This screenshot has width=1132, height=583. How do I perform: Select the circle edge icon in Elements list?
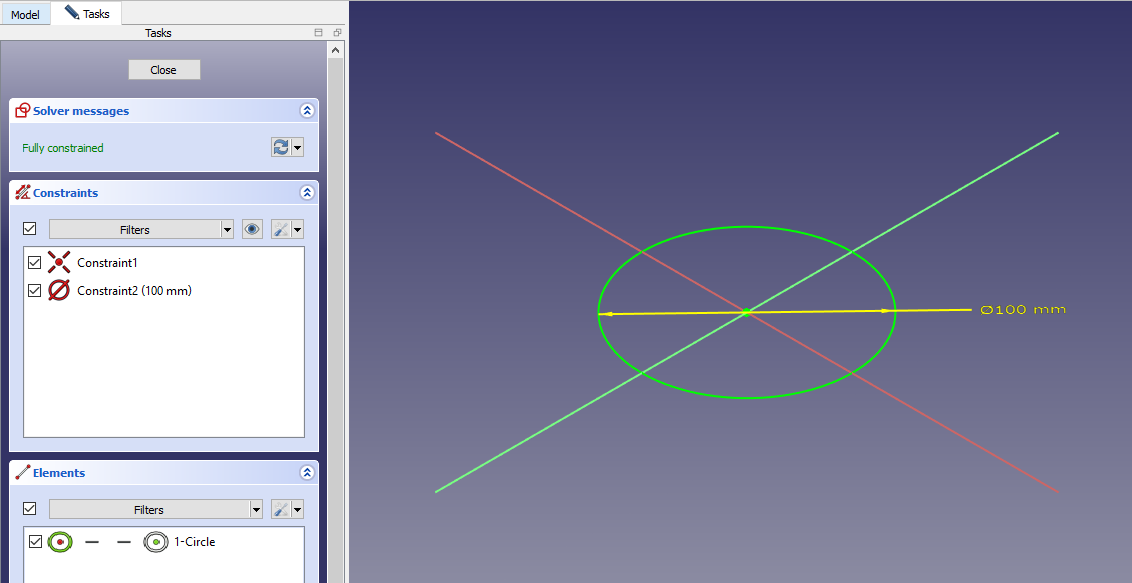coord(60,542)
